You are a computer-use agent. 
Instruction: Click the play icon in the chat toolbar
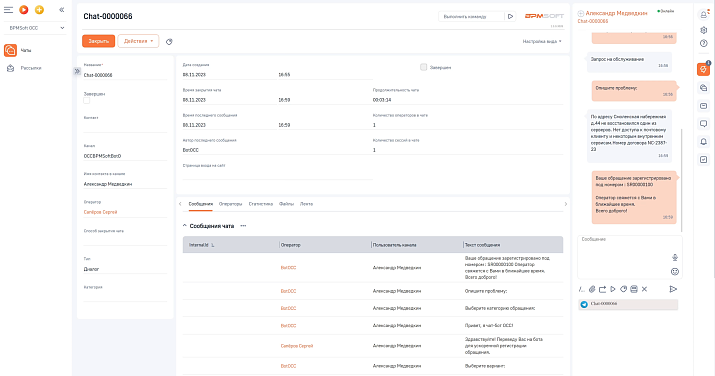pos(613,289)
